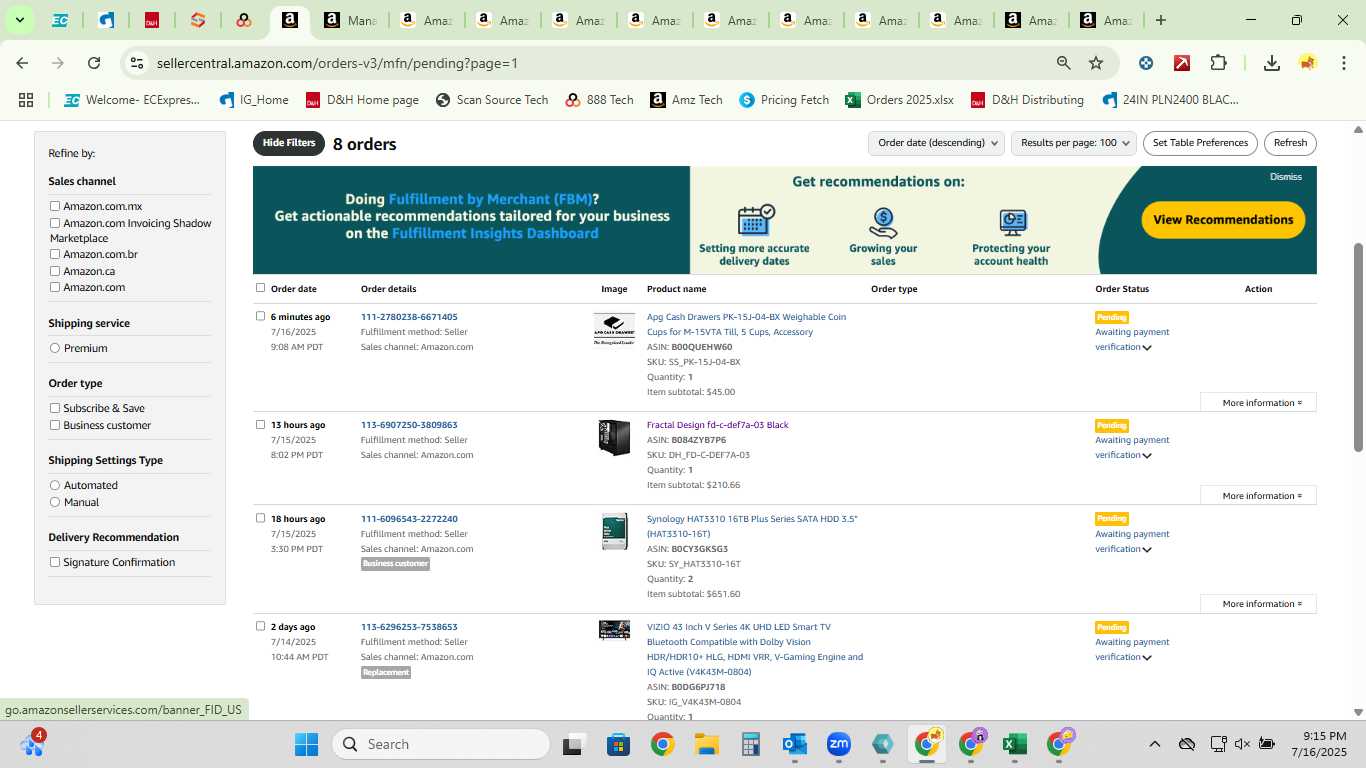This screenshot has width=1366, height=768.
Task: Reload the current browser page
Action: tap(94, 63)
